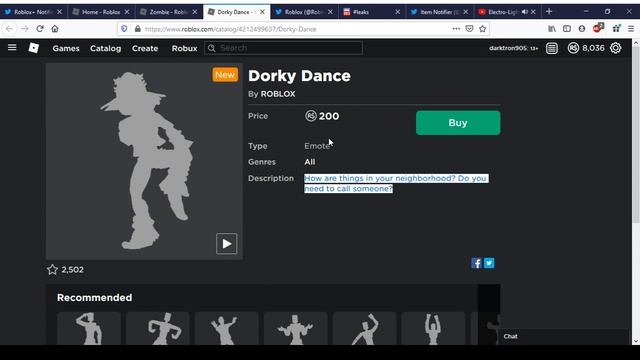This screenshot has height=360, width=640.
Task: Open the first recommended emote thumbnail
Action: point(89,329)
